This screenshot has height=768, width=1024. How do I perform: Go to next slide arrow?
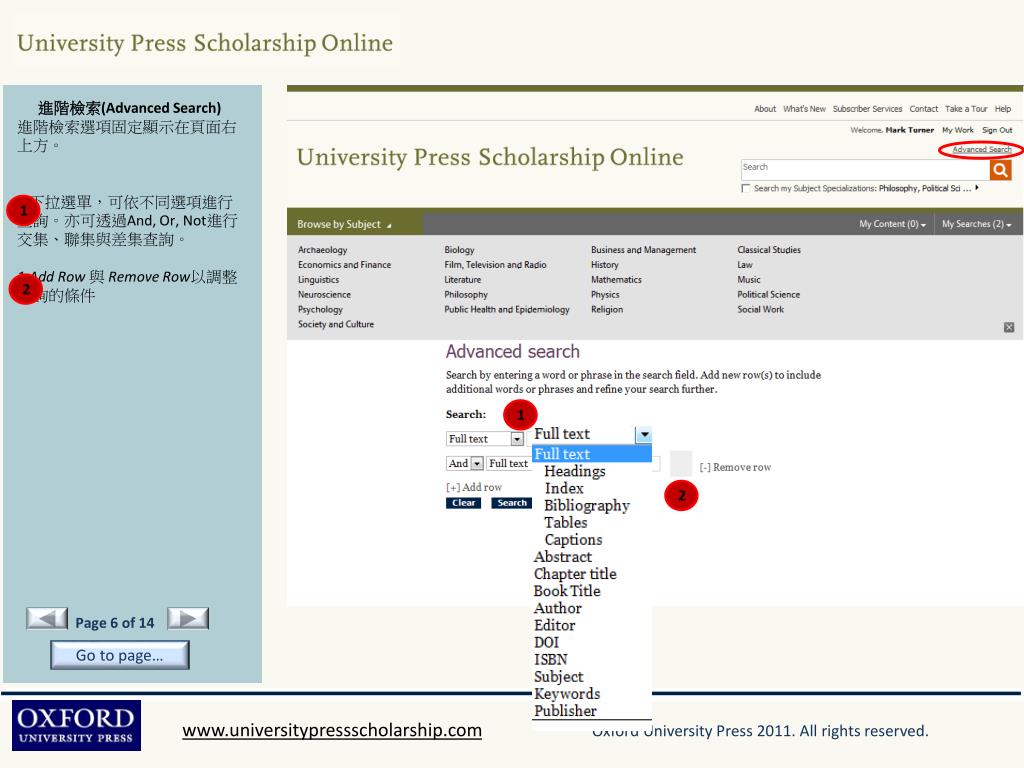(188, 618)
